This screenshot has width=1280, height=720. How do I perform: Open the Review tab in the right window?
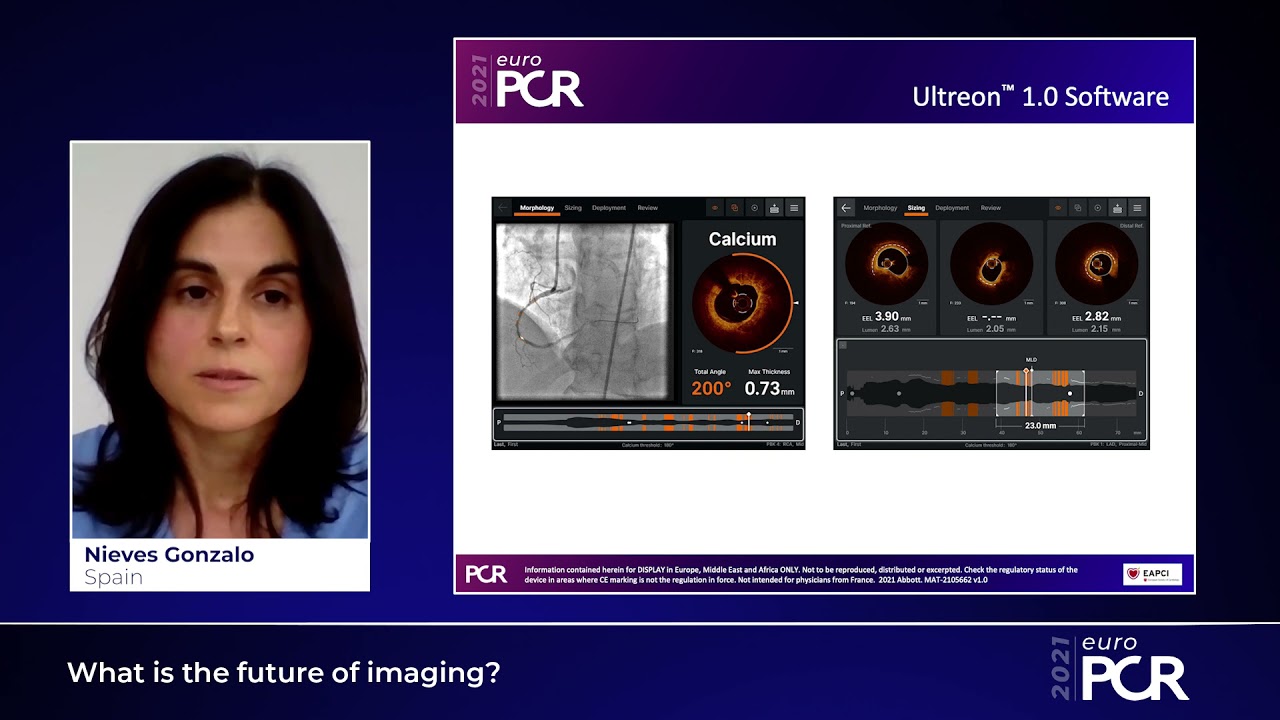point(991,208)
